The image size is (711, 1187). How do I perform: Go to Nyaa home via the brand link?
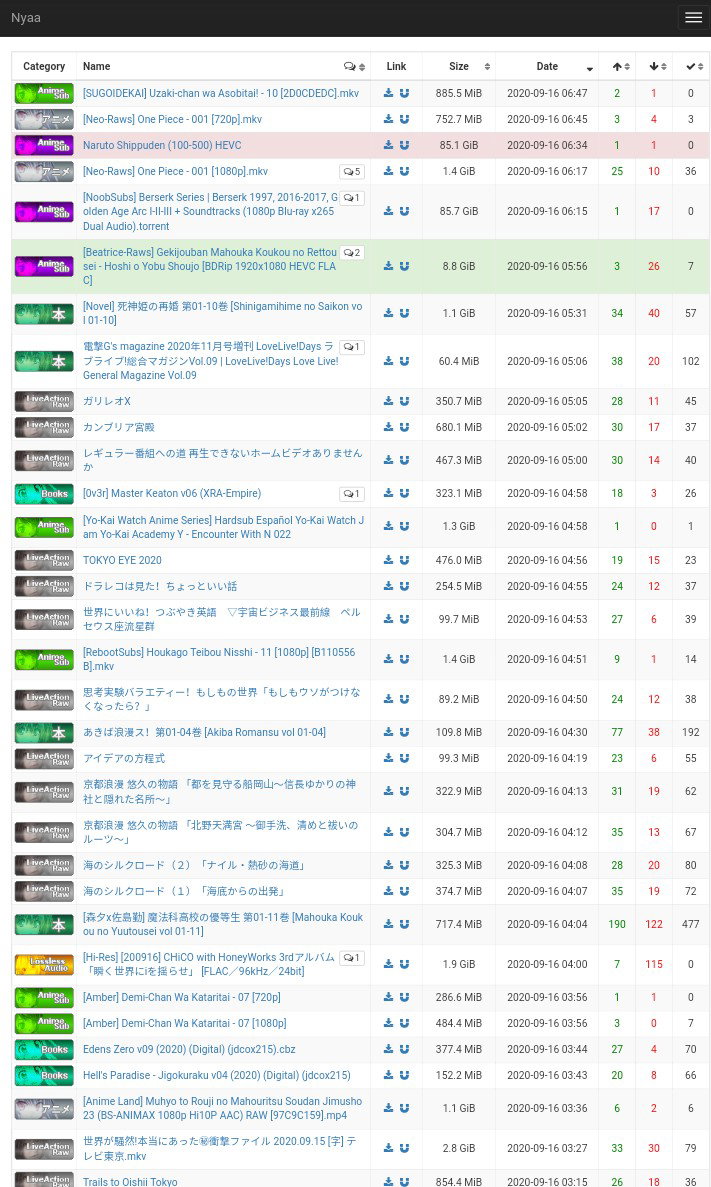26,17
